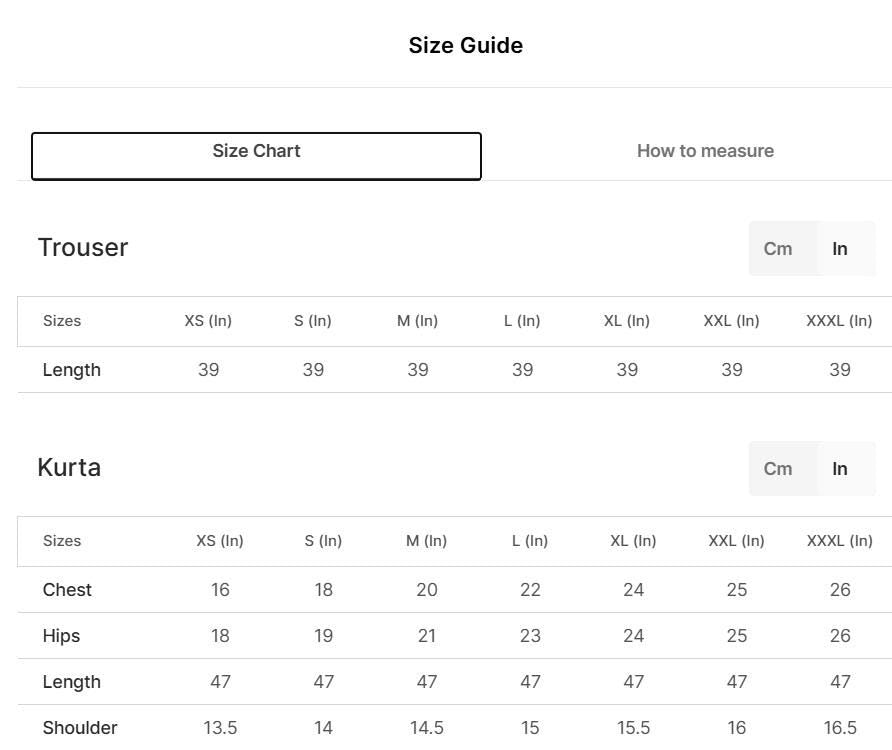
Task: Select XXXL (In) header in Trouser table
Action: pyautogui.click(x=839, y=321)
